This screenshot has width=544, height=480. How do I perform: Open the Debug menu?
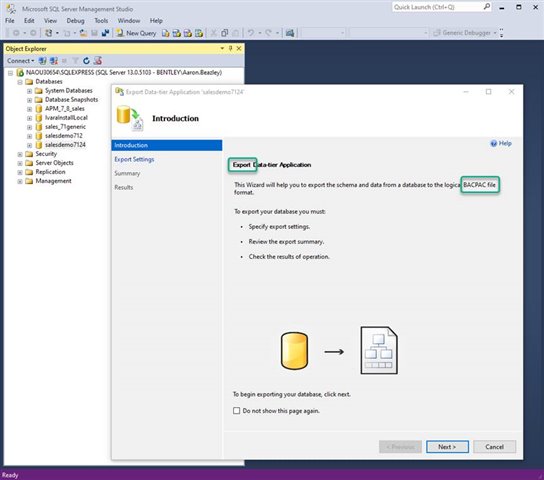coord(75,20)
